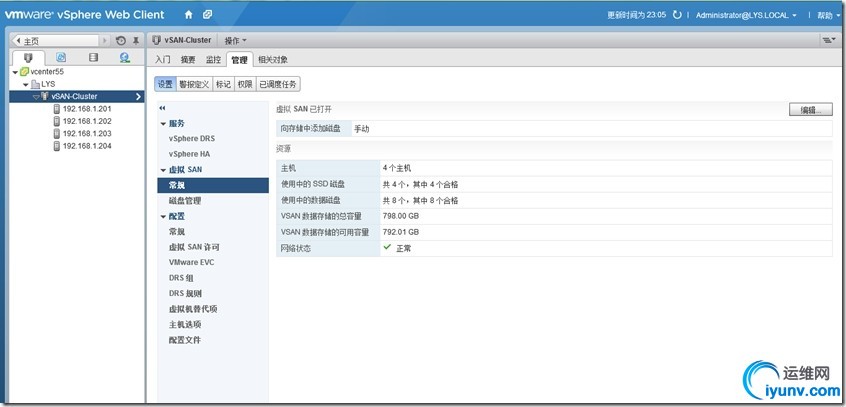Viewport: 846px width, 407px height.
Task: Select the 权限 sub-tab
Action: (x=245, y=84)
